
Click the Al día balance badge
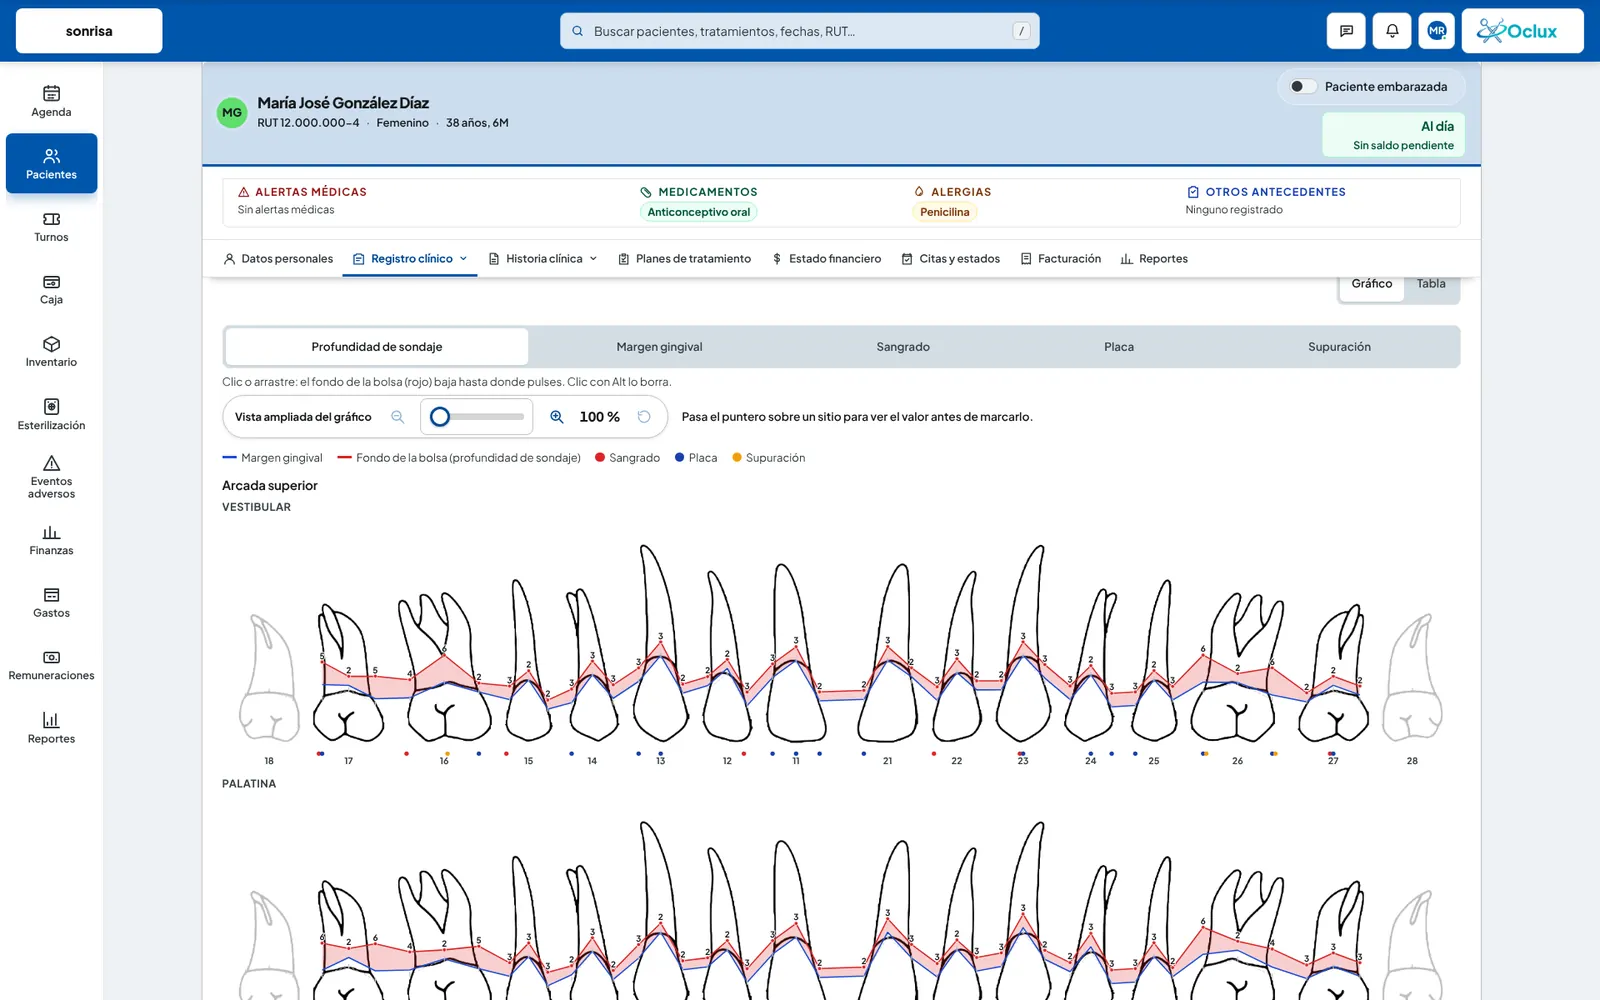click(1393, 135)
